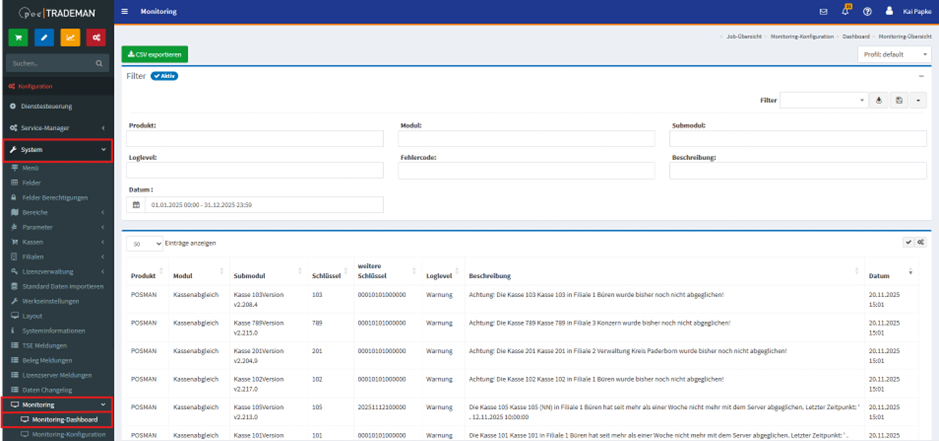The height and width of the screenshot is (441, 939).
Task: Click the Datum date range field
Action: [264, 205]
